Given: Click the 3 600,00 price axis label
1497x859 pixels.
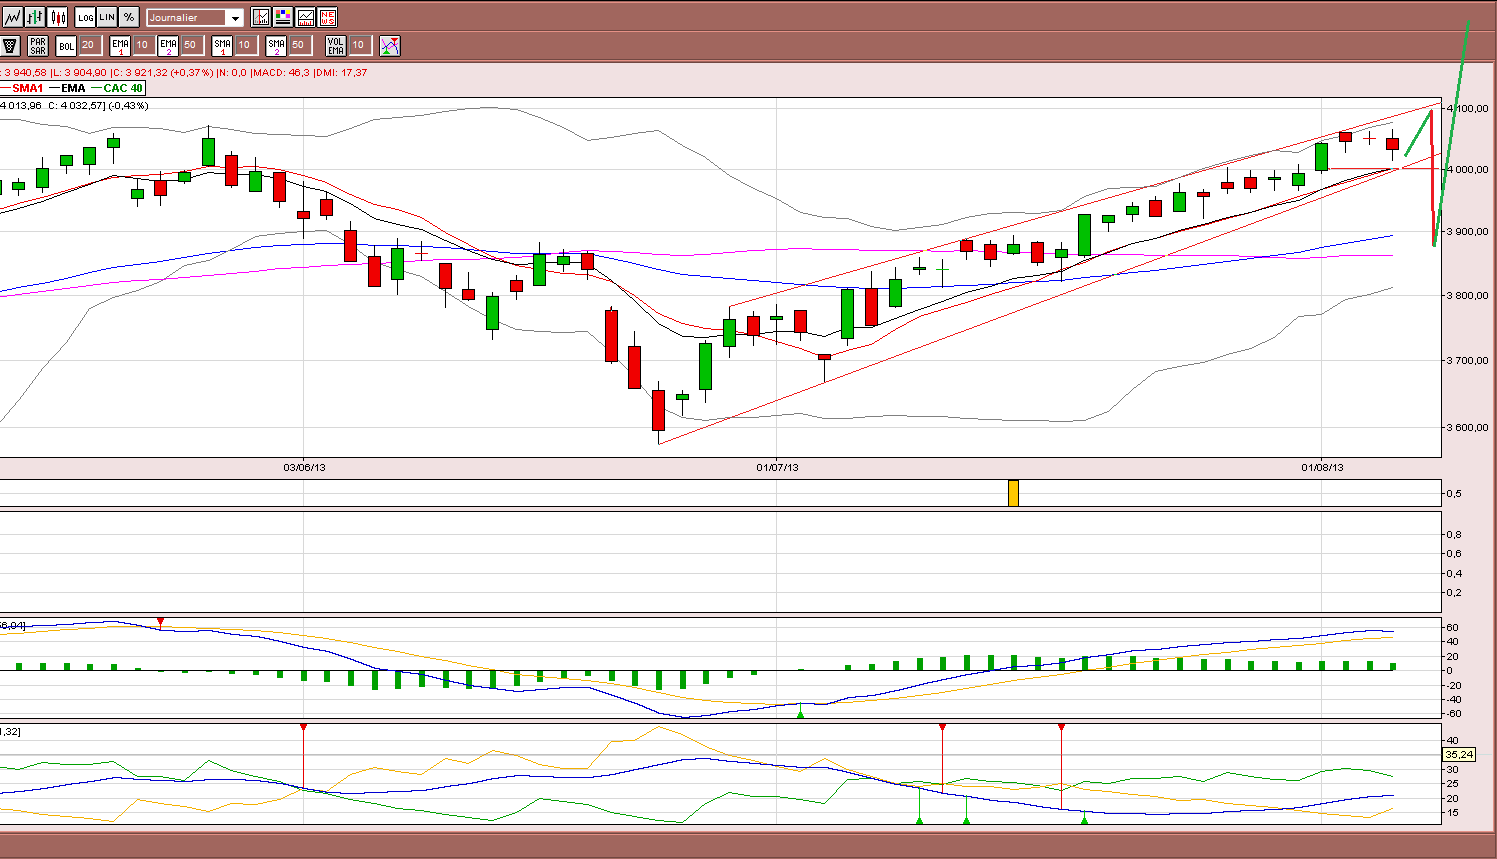Looking at the screenshot, I should point(1467,427).
